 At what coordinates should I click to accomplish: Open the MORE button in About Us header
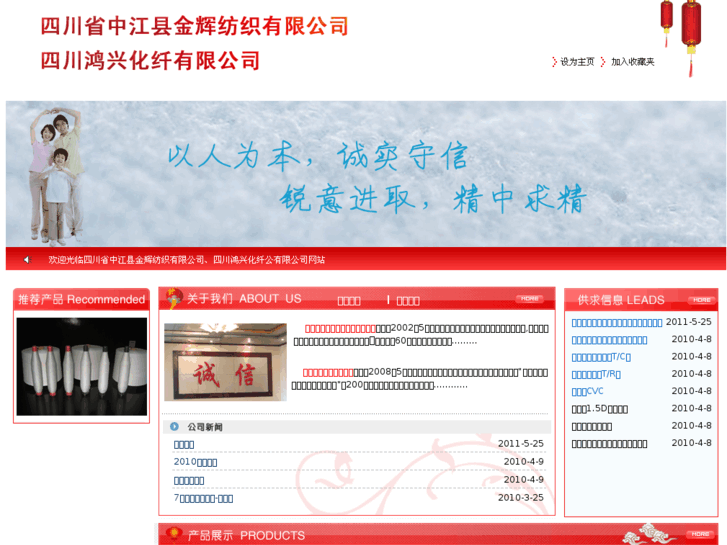click(x=529, y=299)
